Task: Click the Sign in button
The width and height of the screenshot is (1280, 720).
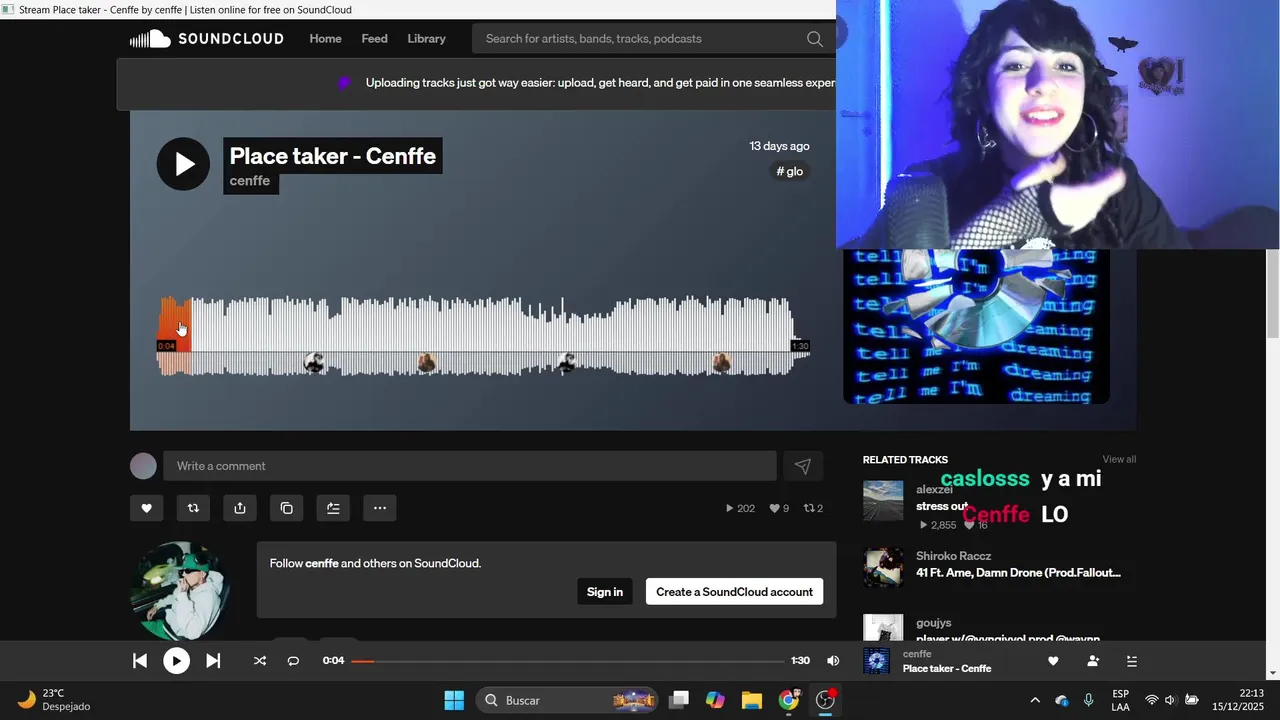Action: 604,592
